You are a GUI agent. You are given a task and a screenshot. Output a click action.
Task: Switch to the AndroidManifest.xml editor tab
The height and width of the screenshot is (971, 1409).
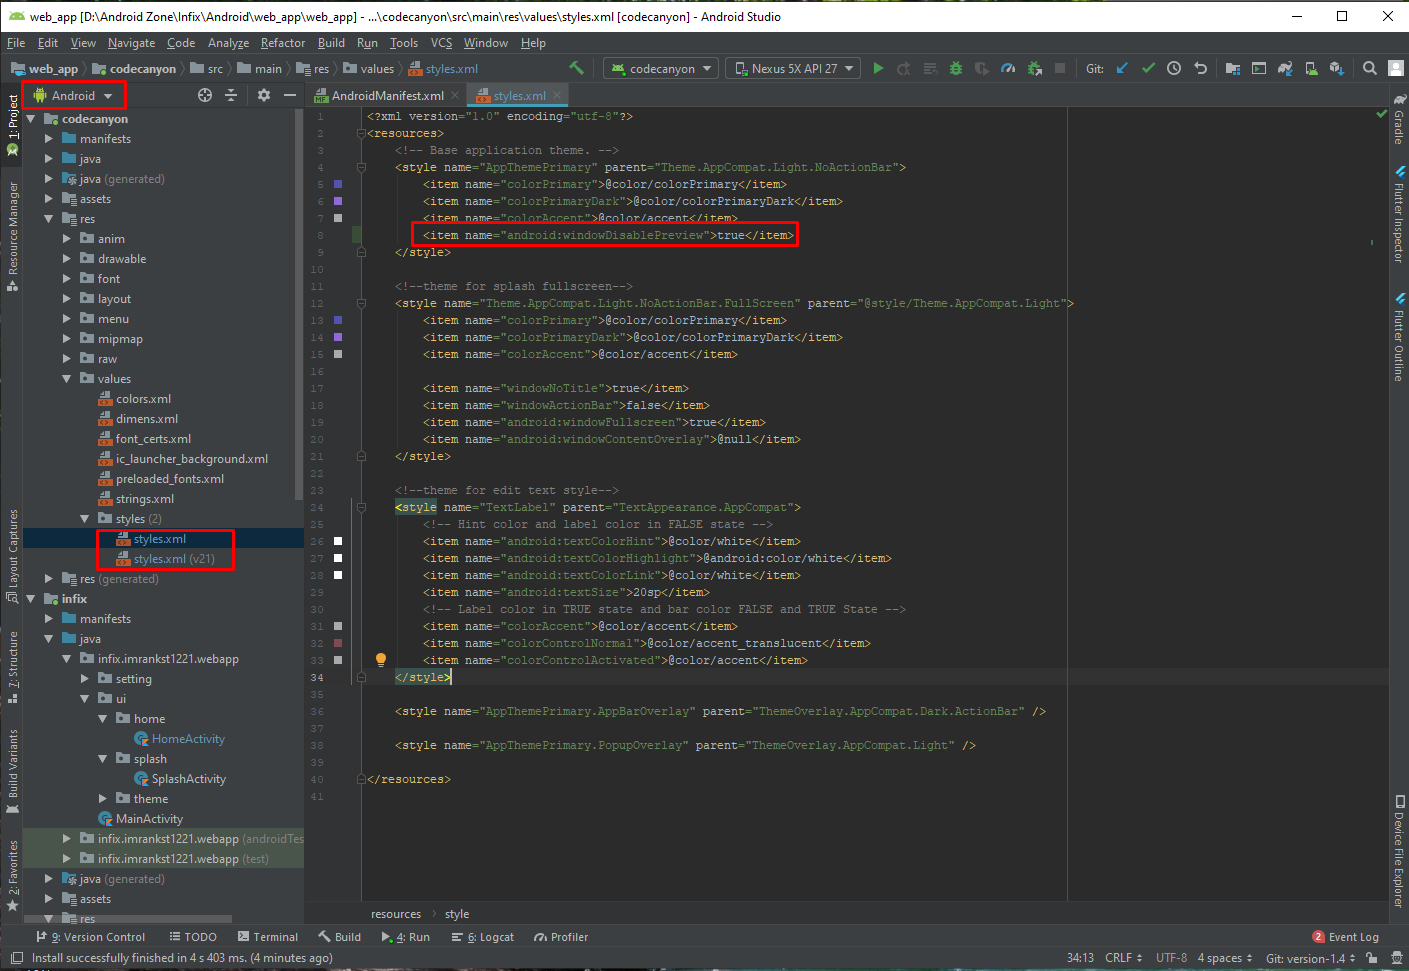tap(386, 96)
